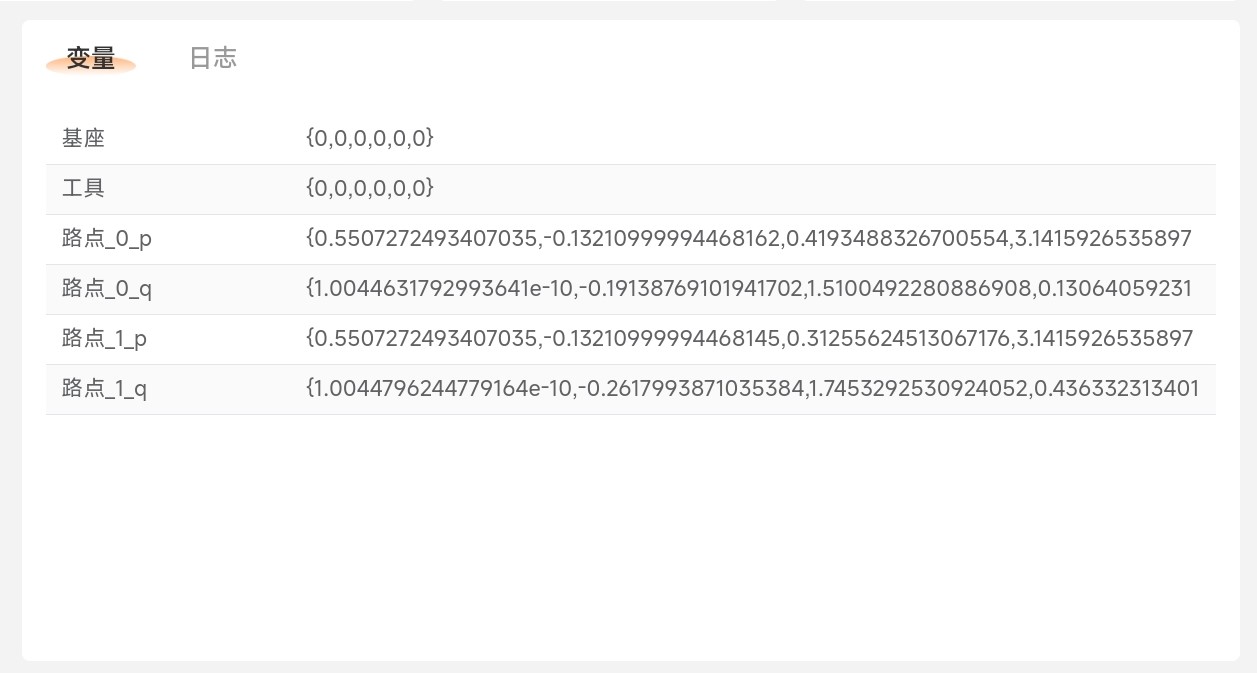The image size is (1257, 673).
Task: Click value starting 1.0044631792993641e-10
Action: point(749,289)
